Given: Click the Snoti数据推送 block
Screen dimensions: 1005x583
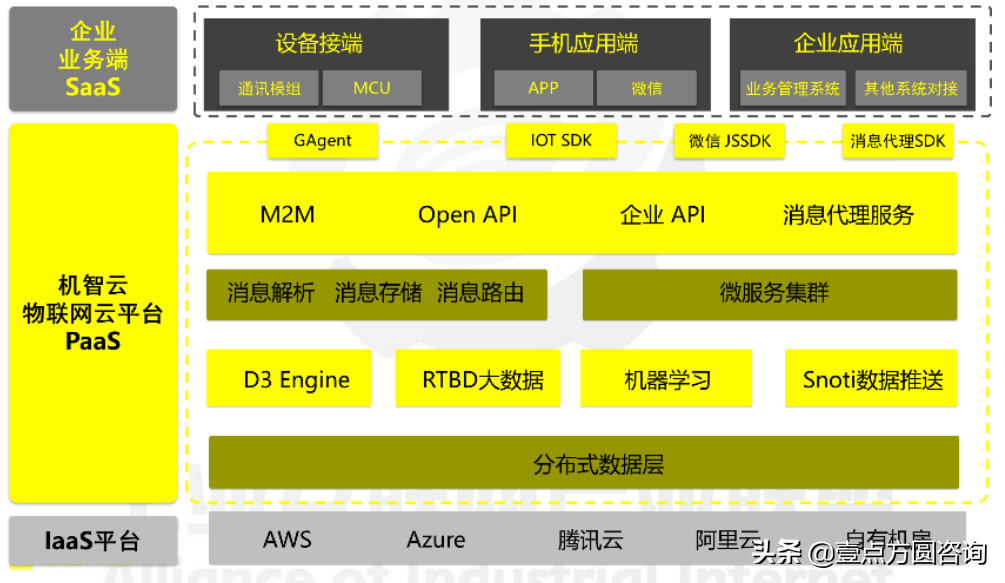Looking at the screenshot, I should pyautogui.click(x=871, y=379).
